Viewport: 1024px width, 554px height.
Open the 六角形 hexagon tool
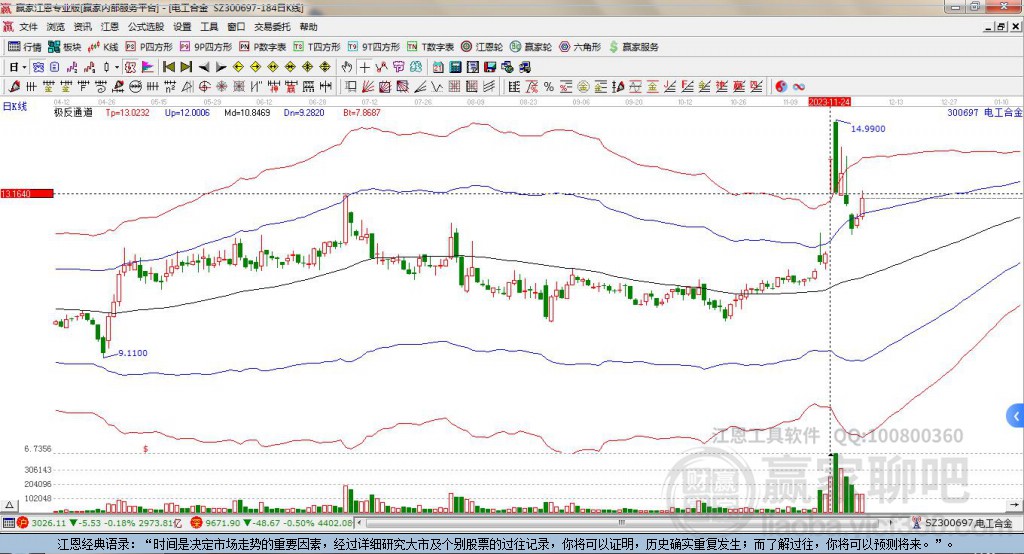pos(580,47)
